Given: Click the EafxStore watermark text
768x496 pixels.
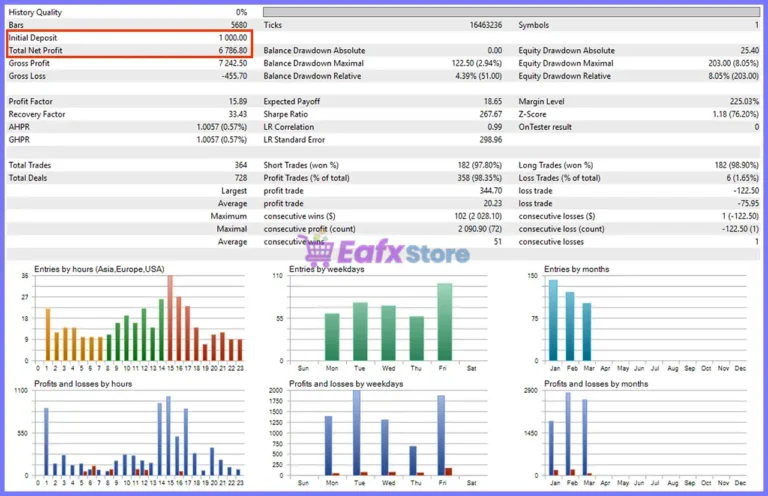Looking at the screenshot, I should [403, 253].
